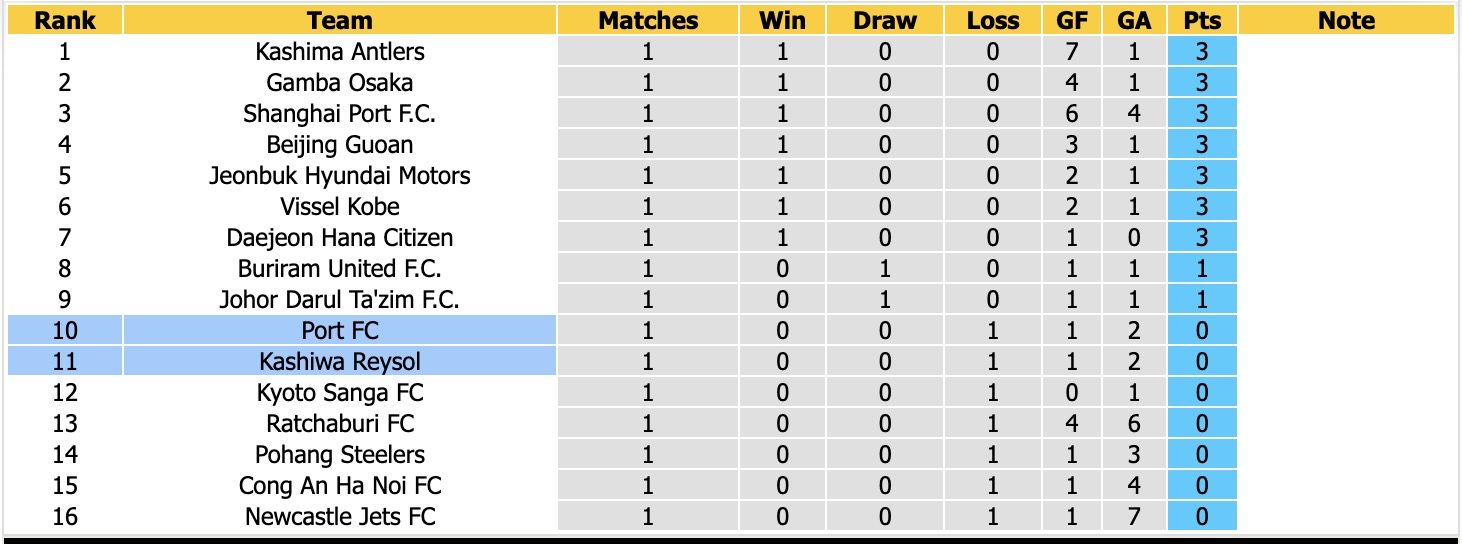
Task: Click the Team column header
Action: pyautogui.click(x=340, y=20)
